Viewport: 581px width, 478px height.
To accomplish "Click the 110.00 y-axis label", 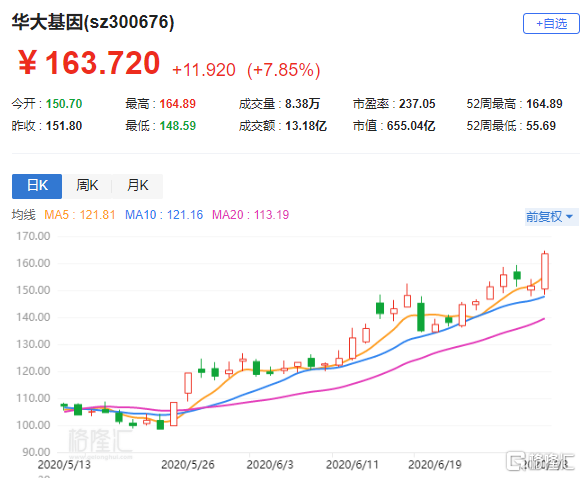I will pyautogui.click(x=33, y=398).
